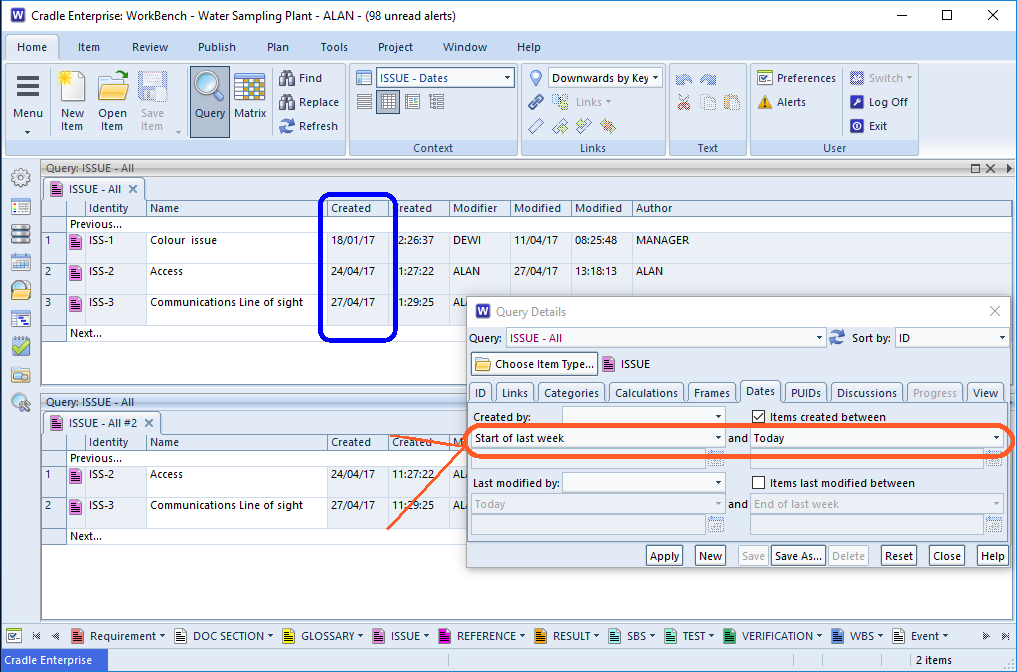Click Next... row in bottom query table

86,536
